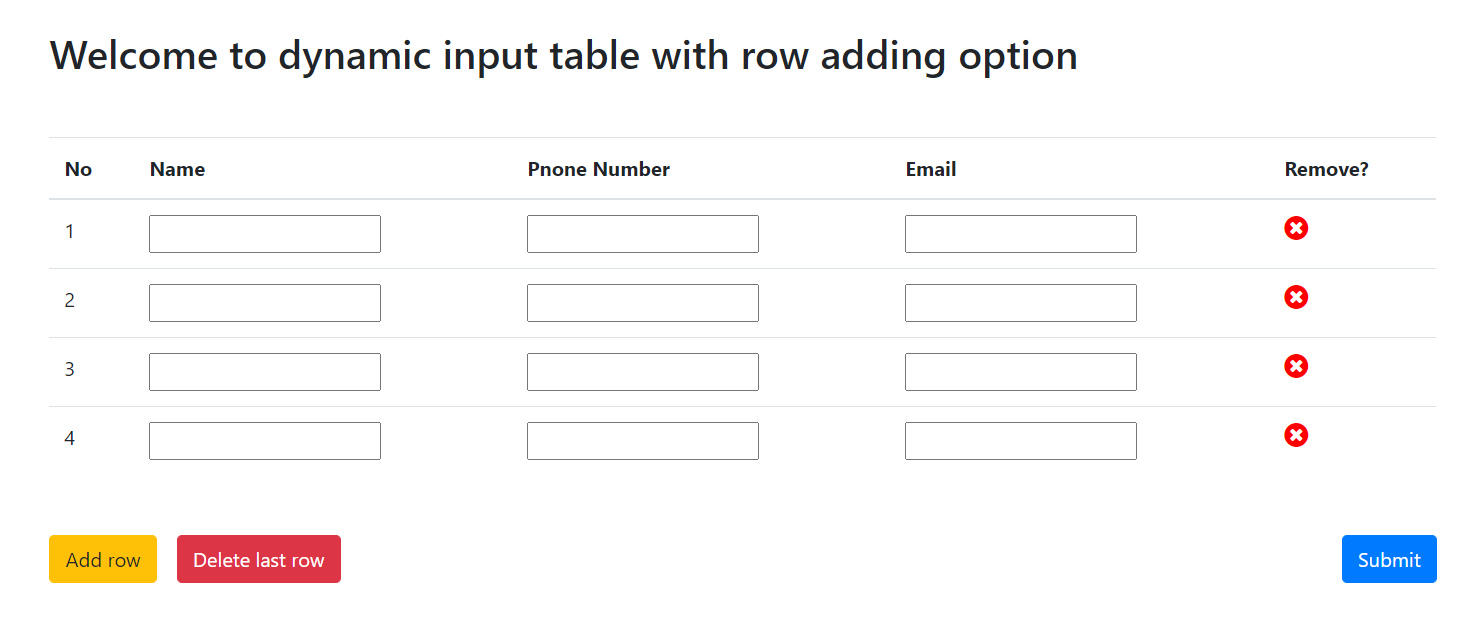Select the Name field in row 3
Image resolution: width=1467 pixels, height=627 pixels.
pyautogui.click(x=265, y=372)
